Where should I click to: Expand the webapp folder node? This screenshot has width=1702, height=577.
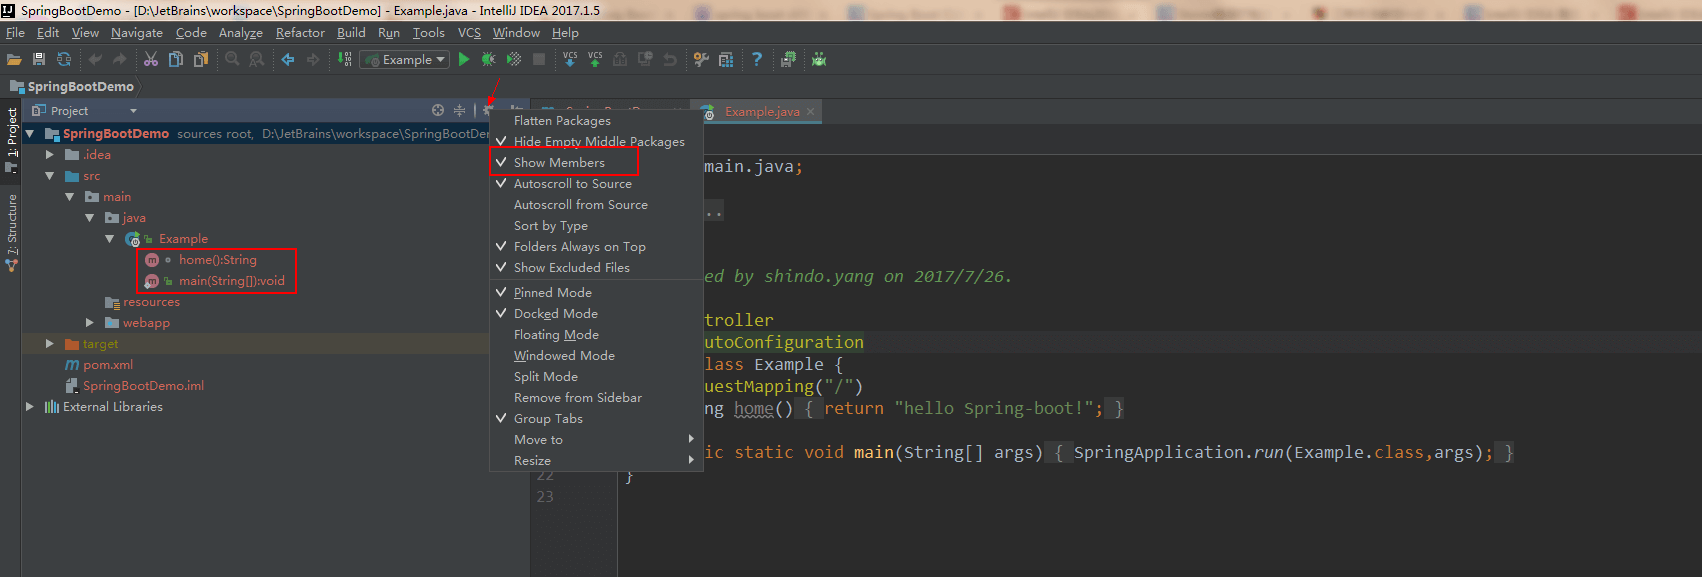(90, 323)
